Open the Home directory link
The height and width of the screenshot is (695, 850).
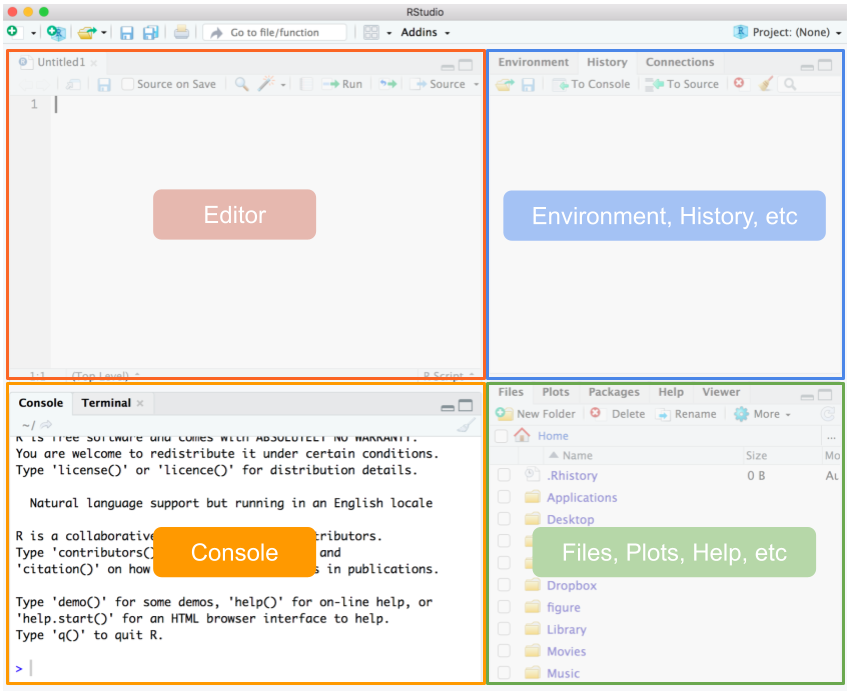point(553,436)
